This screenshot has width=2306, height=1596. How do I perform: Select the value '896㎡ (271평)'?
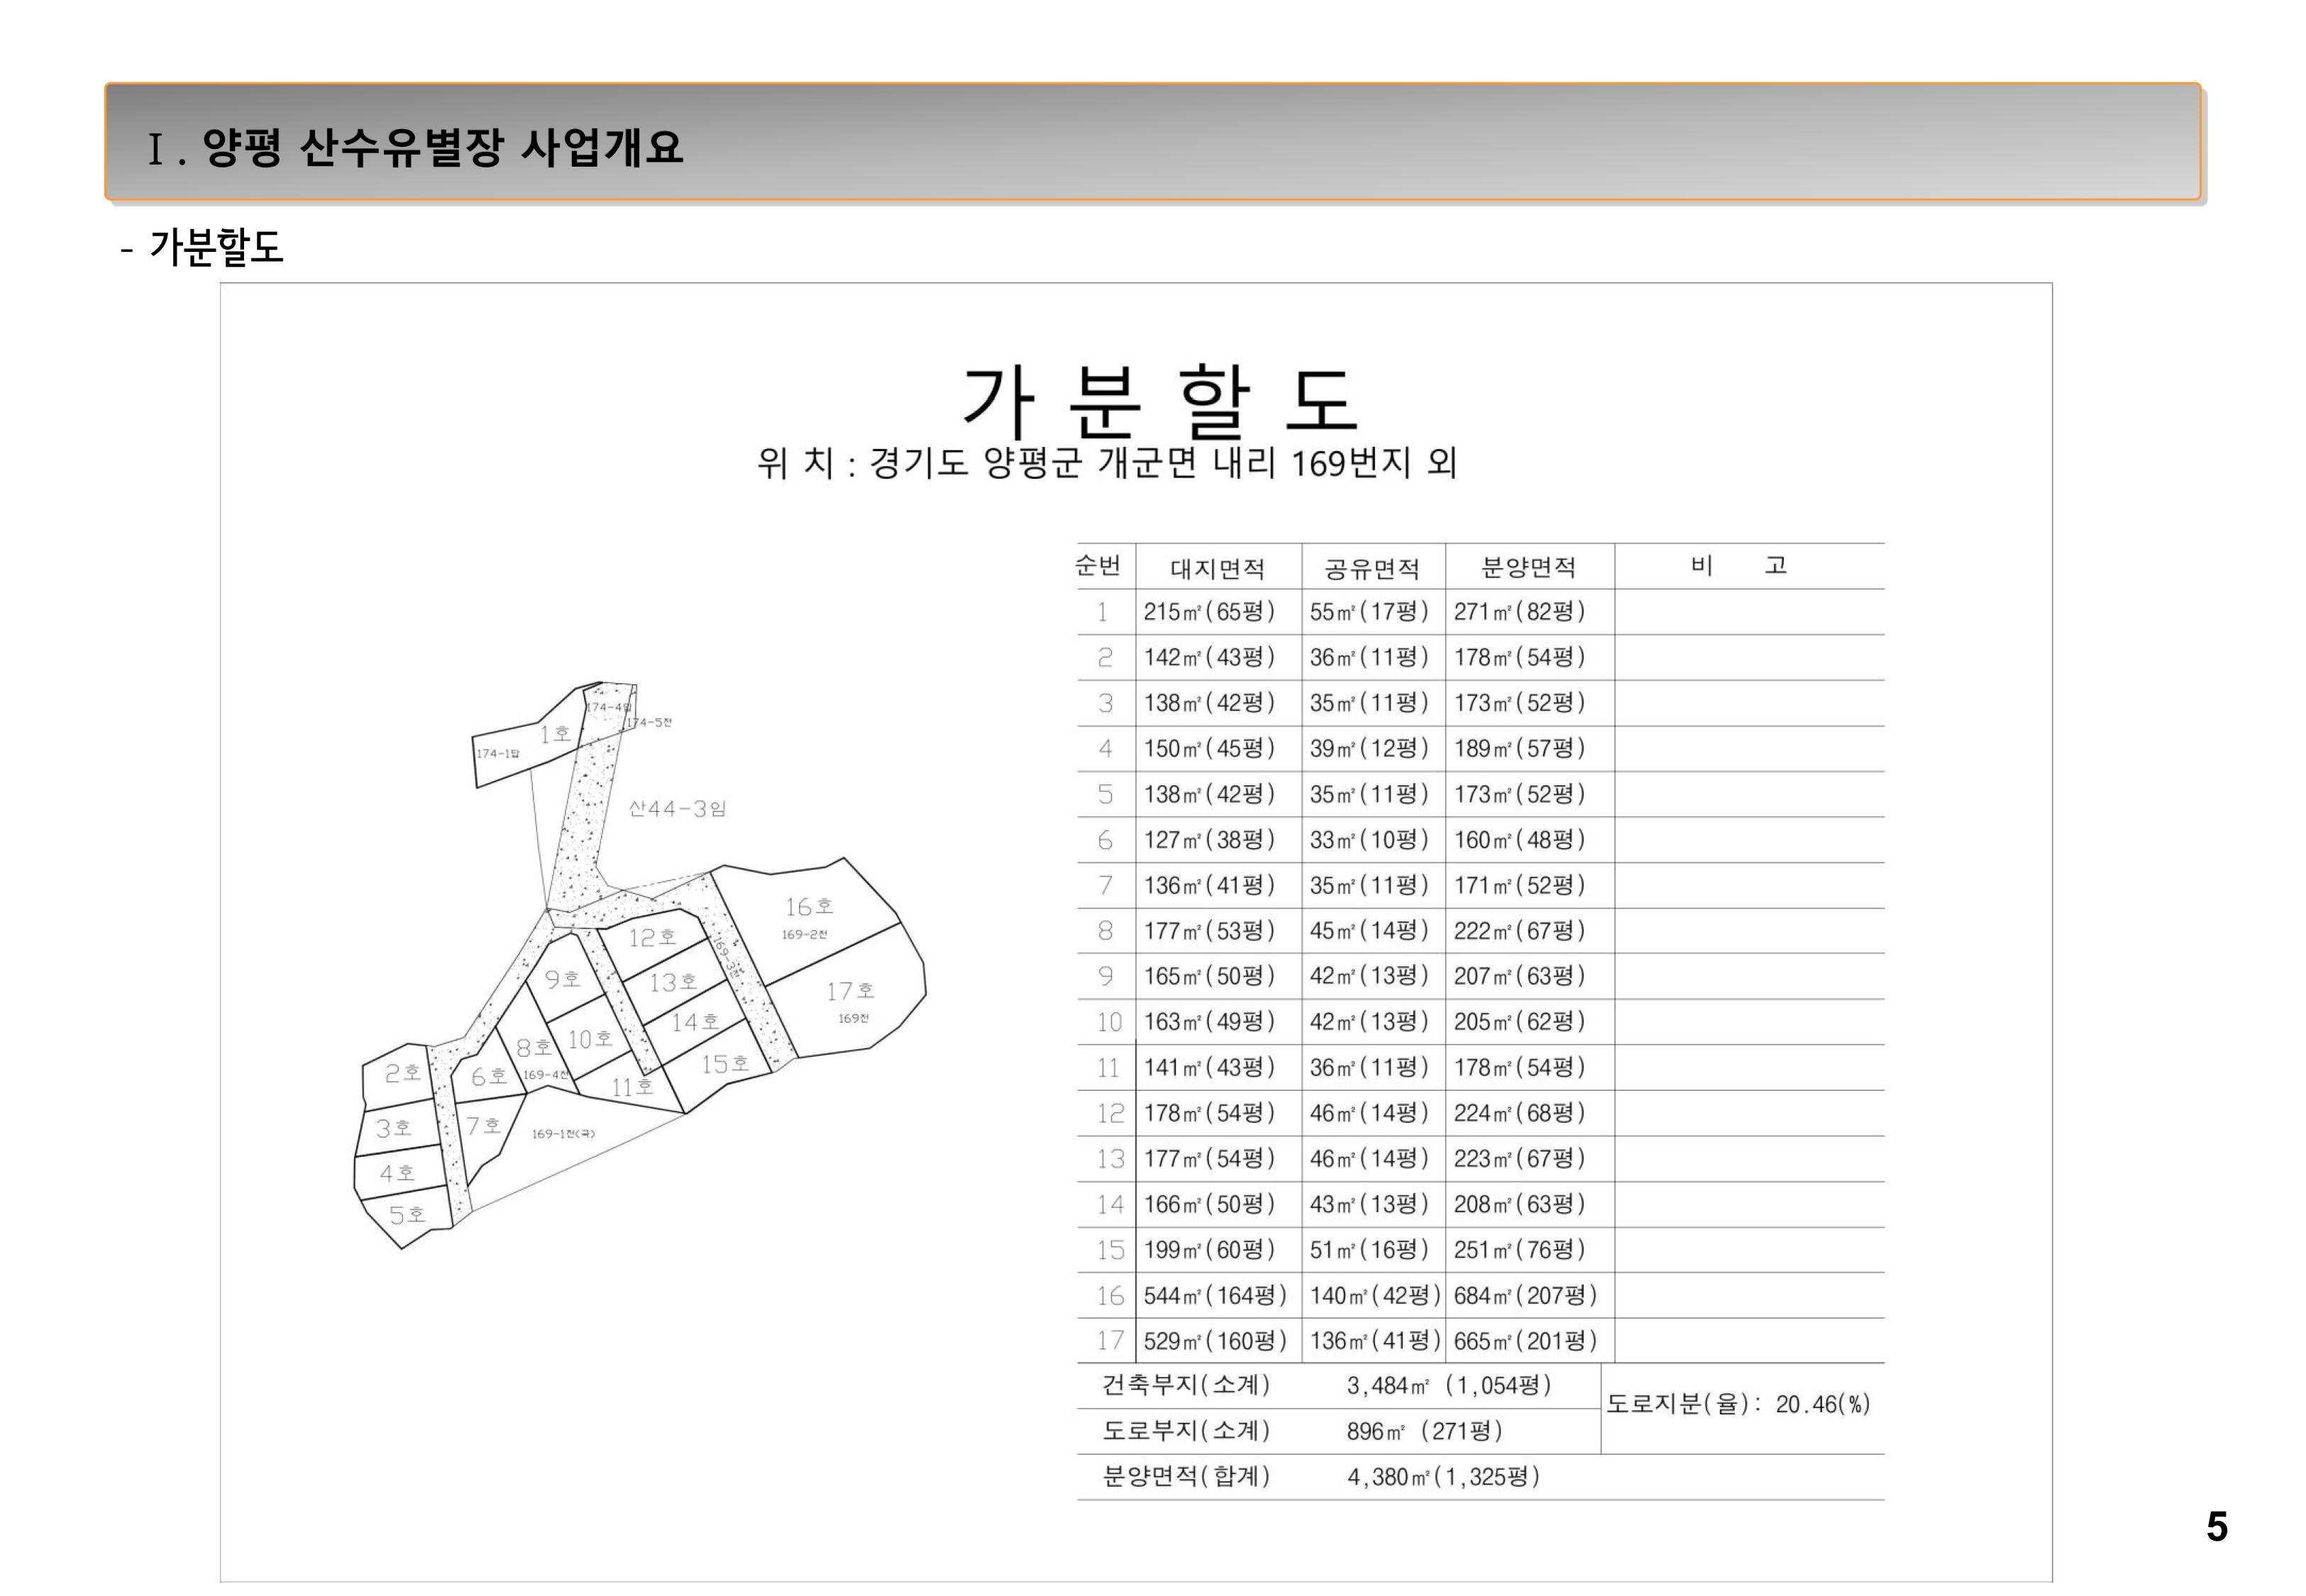pos(1424,1432)
